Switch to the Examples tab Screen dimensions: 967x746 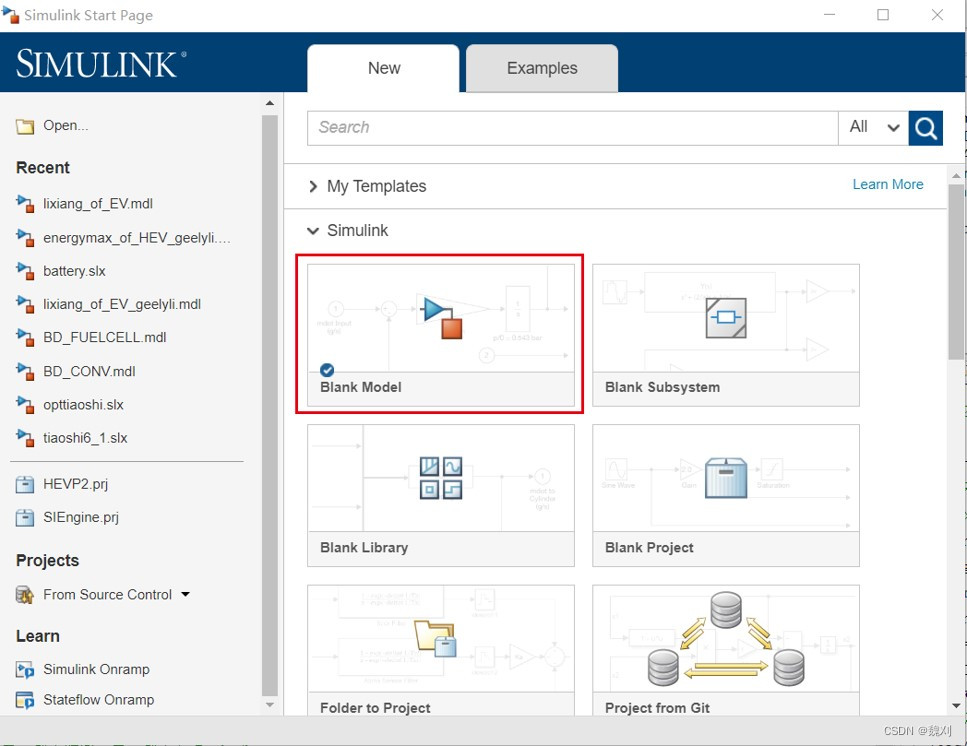[541, 68]
